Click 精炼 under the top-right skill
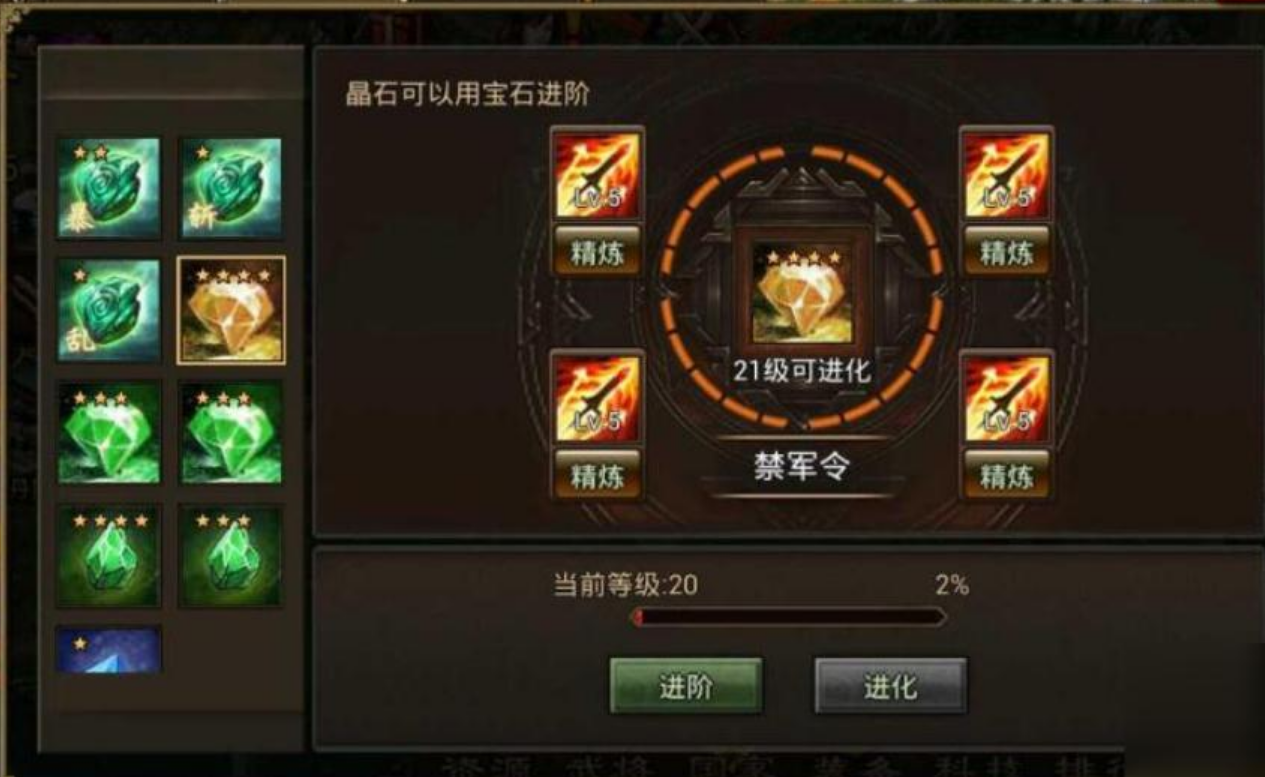The width and height of the screenshot is (1265, 777). [x=1006, y=252]
